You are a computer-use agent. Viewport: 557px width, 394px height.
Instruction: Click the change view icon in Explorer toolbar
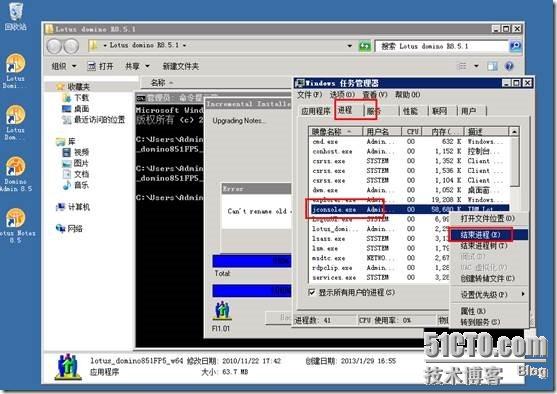pos(461,66)
